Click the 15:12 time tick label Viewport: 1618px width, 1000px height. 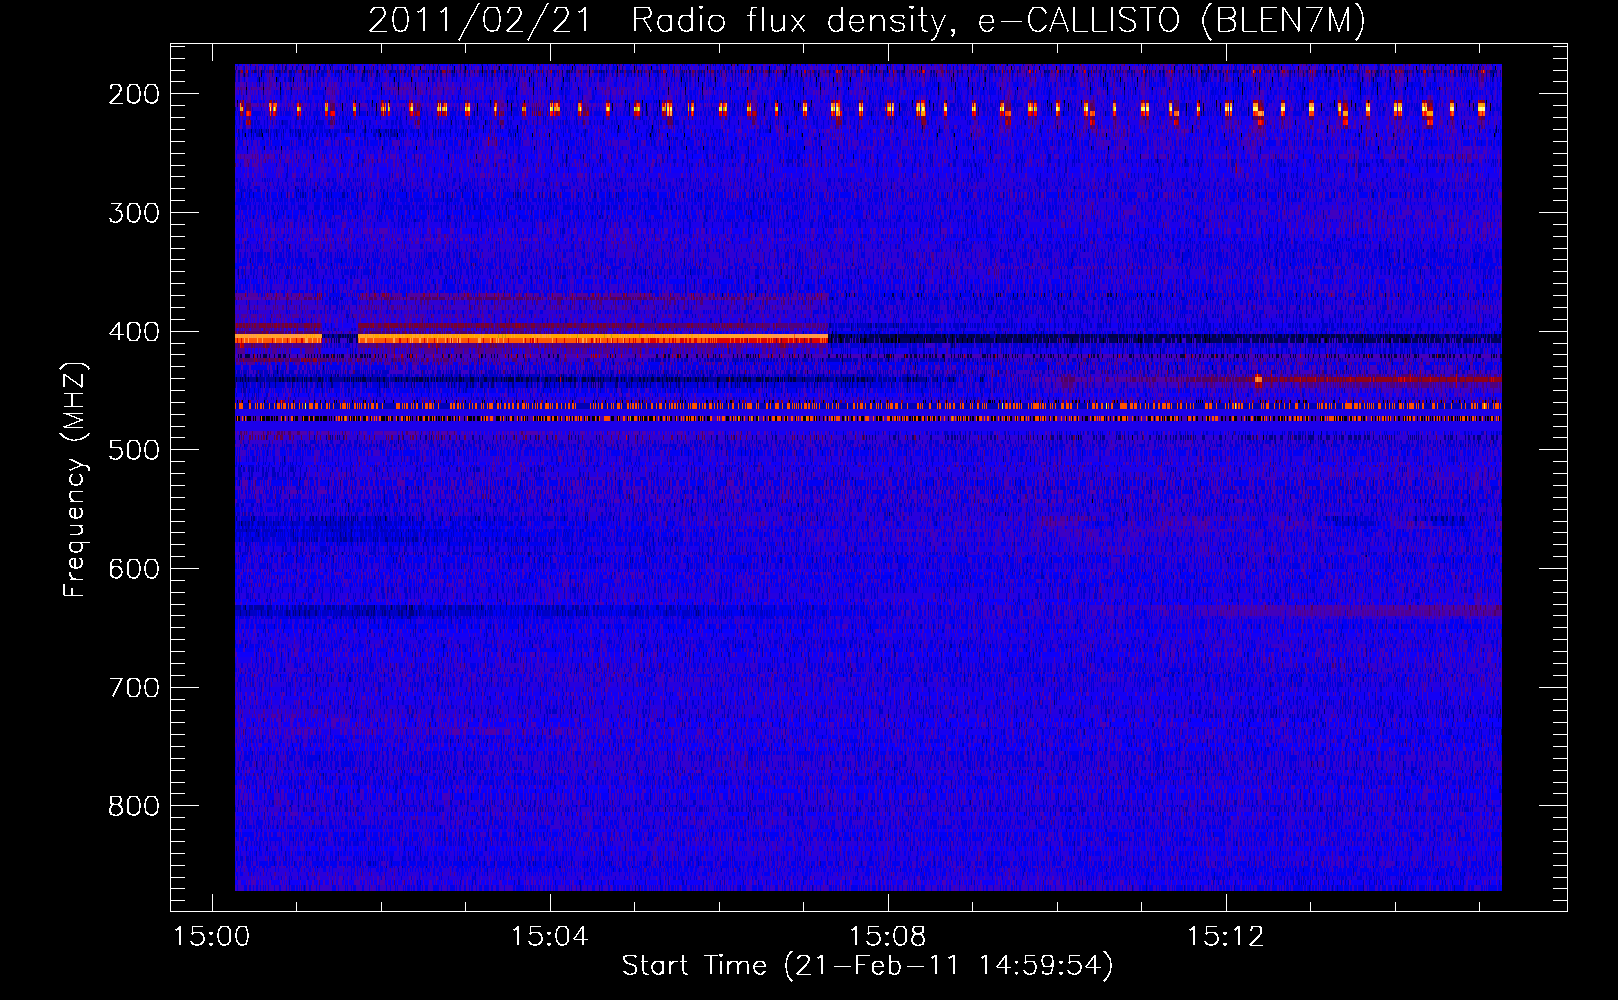[x=1225, y=937]
